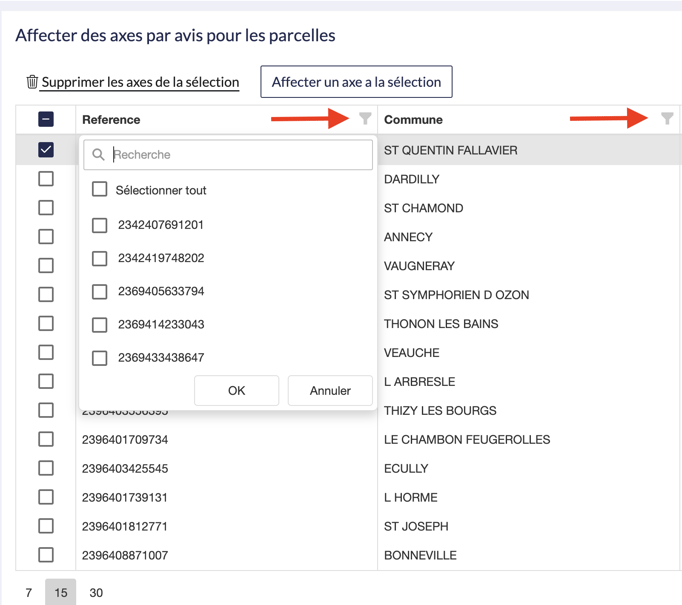Screen dimensions: 682x605
Task: Select the 2342419748202 filter checkbox
Action: [100, 258]
